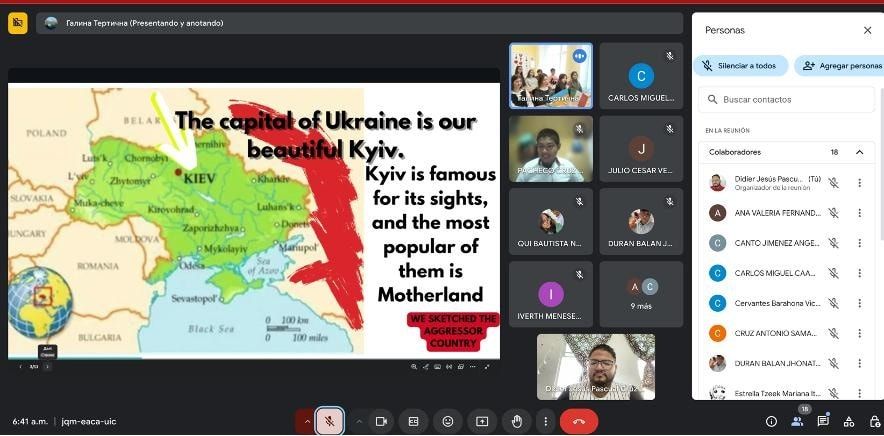Screen dimensions: 884x436
Task: Open options menu for CANTO JIMENEZ ANGE...
Action: (x=859, y=243)
